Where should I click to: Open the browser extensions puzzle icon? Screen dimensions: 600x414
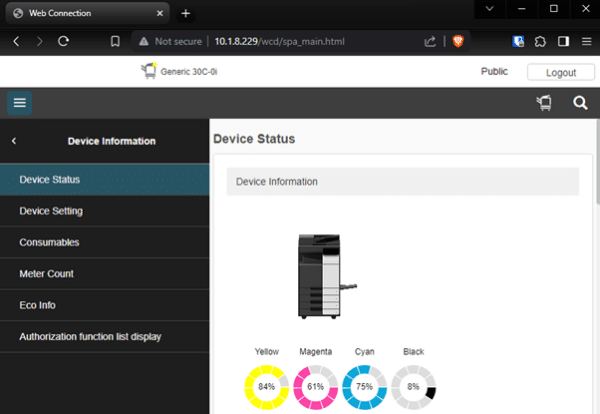[x=541, y=42]
